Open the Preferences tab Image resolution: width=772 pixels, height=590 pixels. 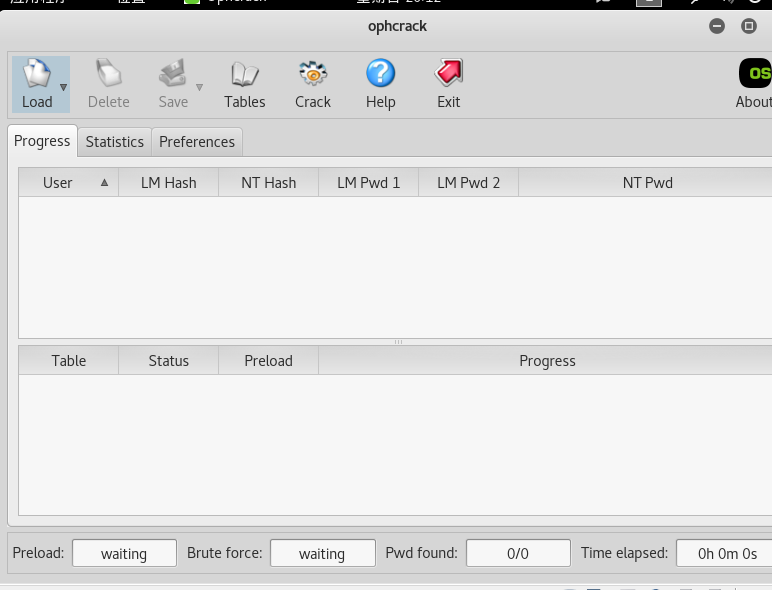197,142
